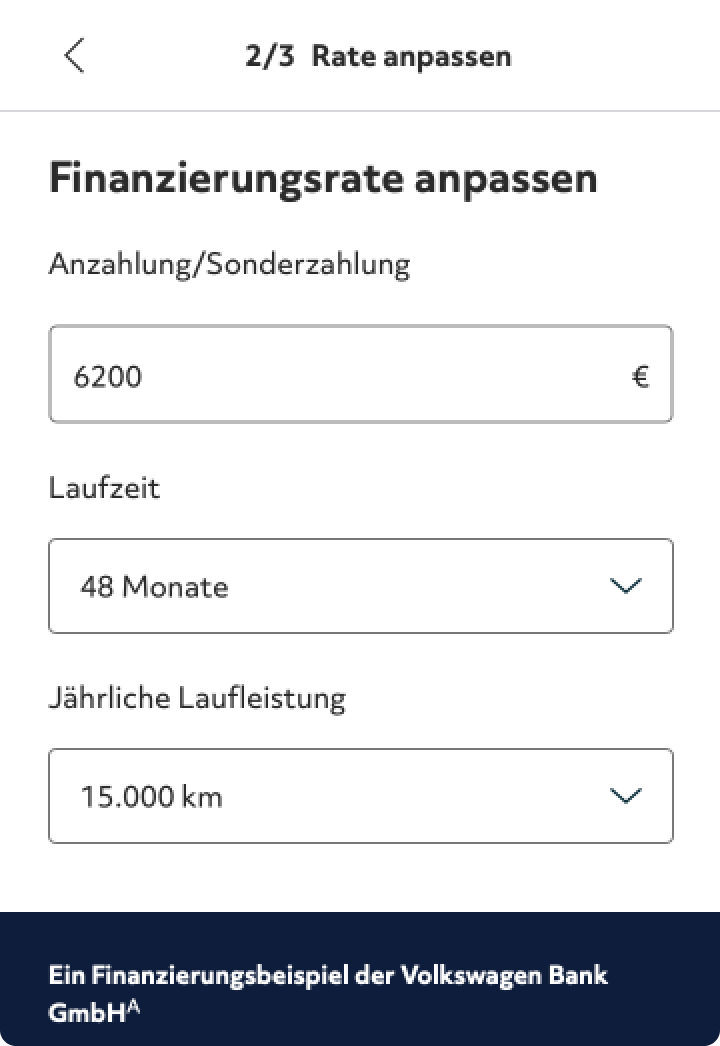Viewport: 720px width, 1046px height.
Task: Tap the Volkswagen Bank Finanzierungsbeispiel text
Action: pyautogui.click(x=328, y=975)
